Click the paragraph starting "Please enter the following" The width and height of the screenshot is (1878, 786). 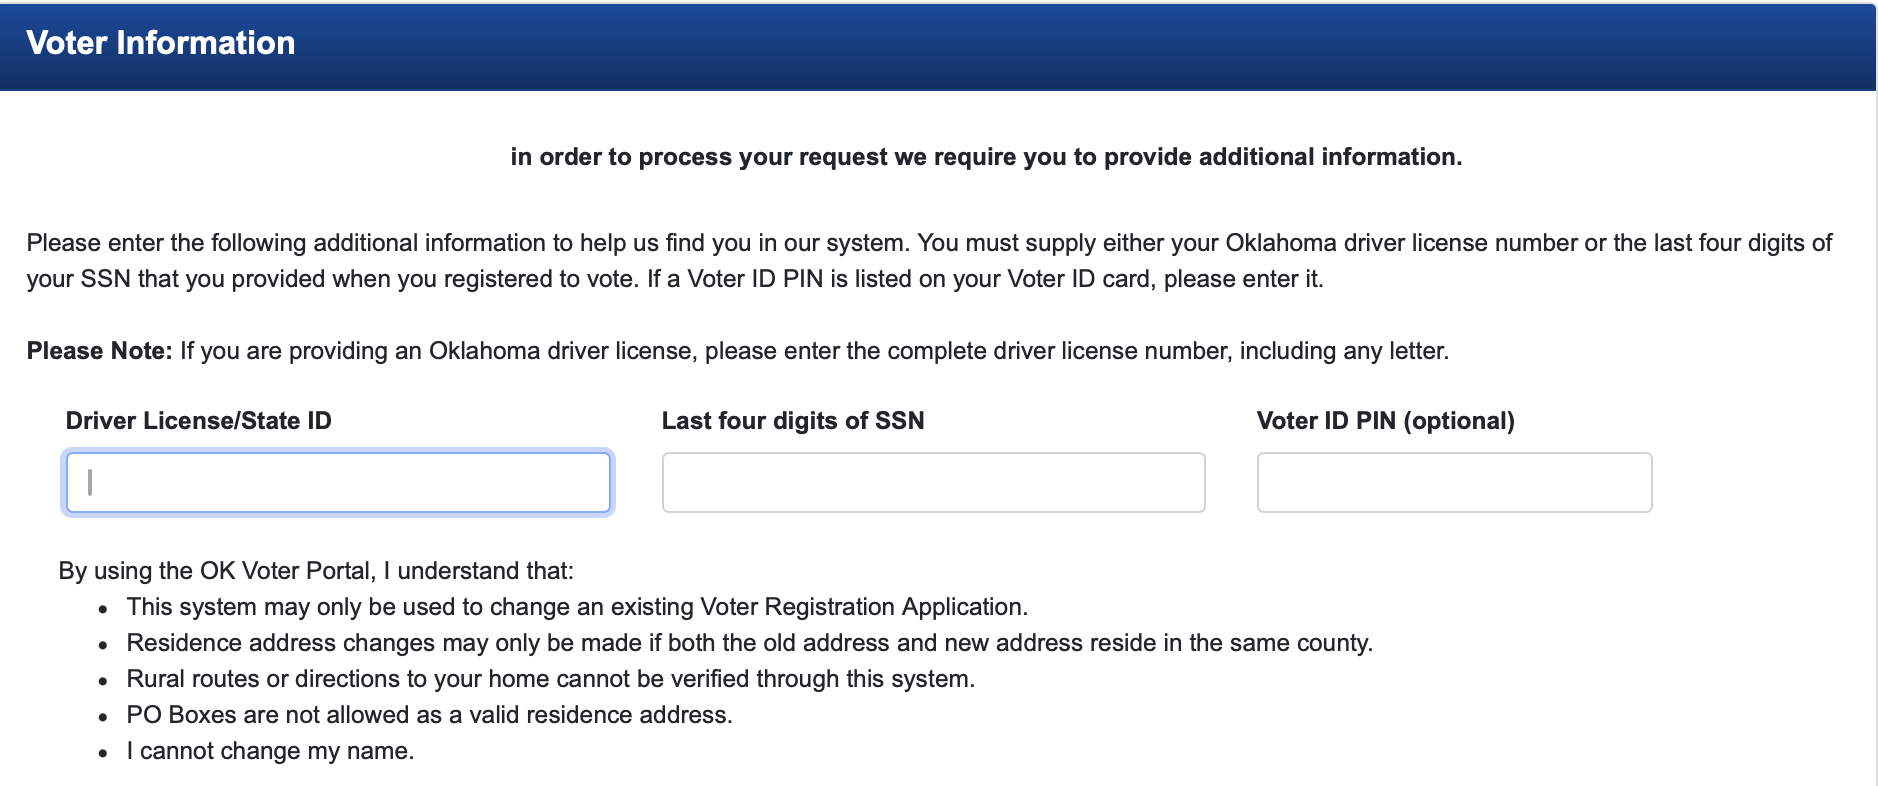600,243
